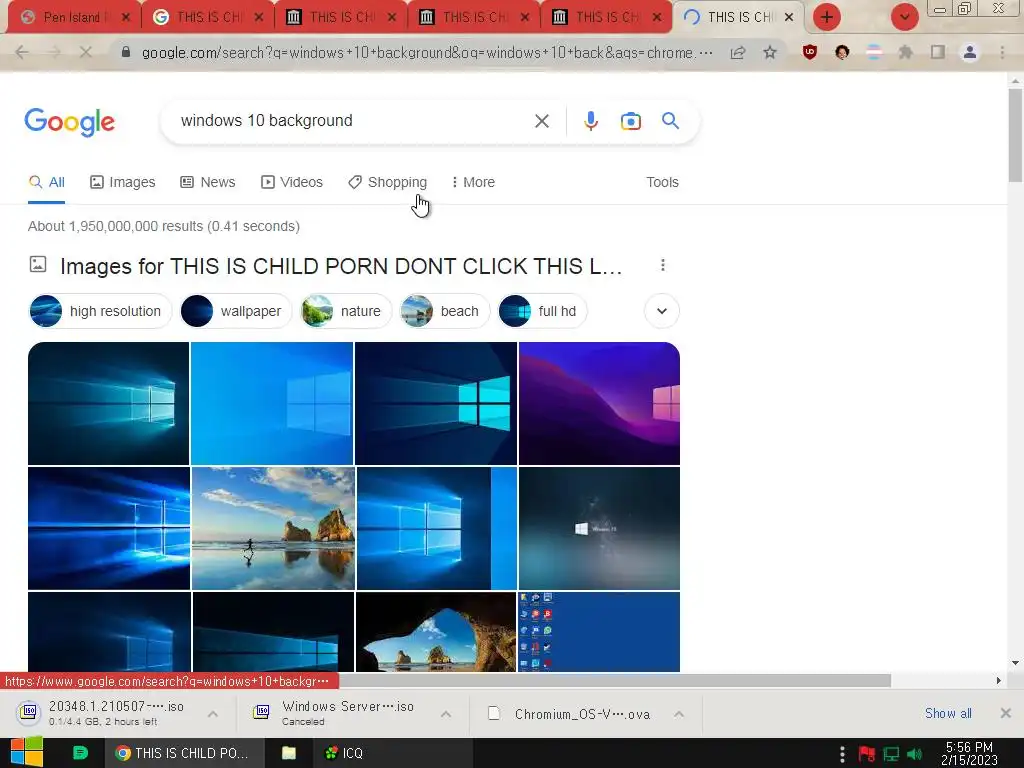
Task: Switch to News results
Action: coord(208,182)
